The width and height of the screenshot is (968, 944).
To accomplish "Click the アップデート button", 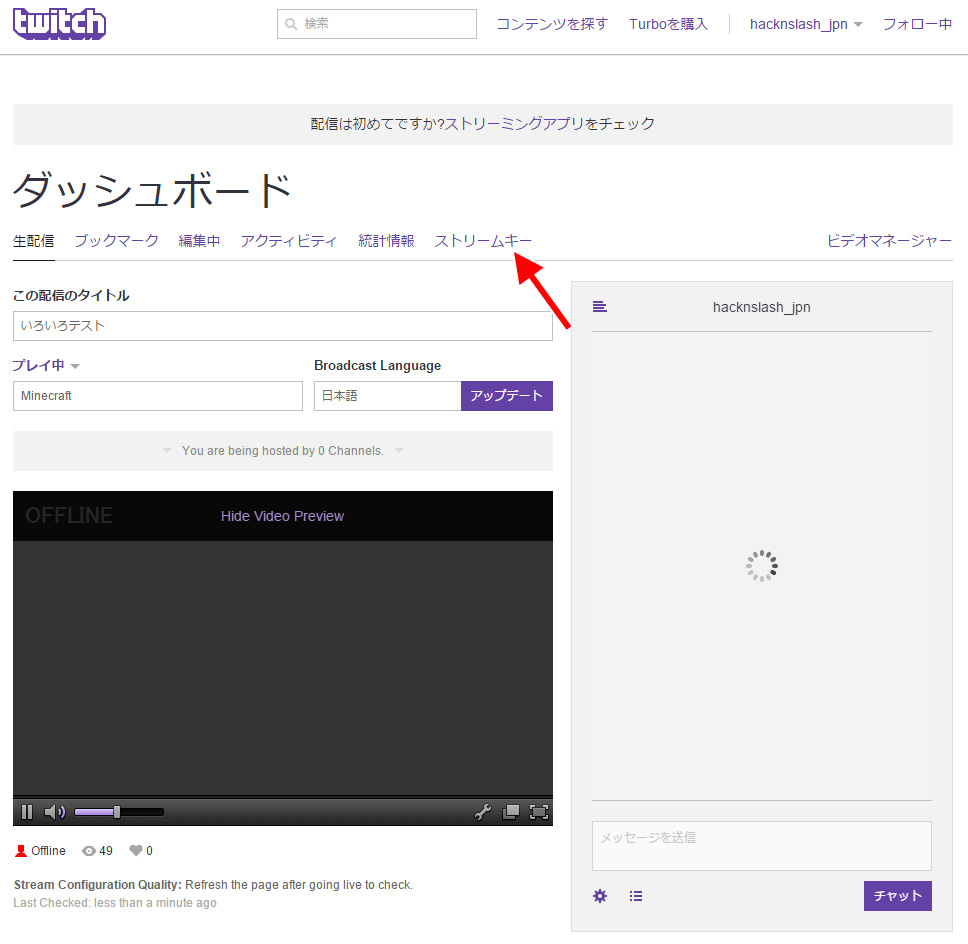I will tap(506, 396).
